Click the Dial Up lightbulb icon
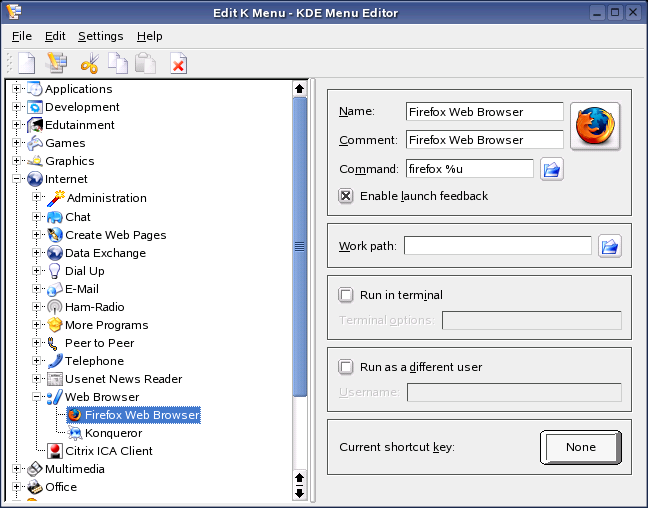This screenshot has width=648, height=508. pyautogui.click(x=55, y=271)
